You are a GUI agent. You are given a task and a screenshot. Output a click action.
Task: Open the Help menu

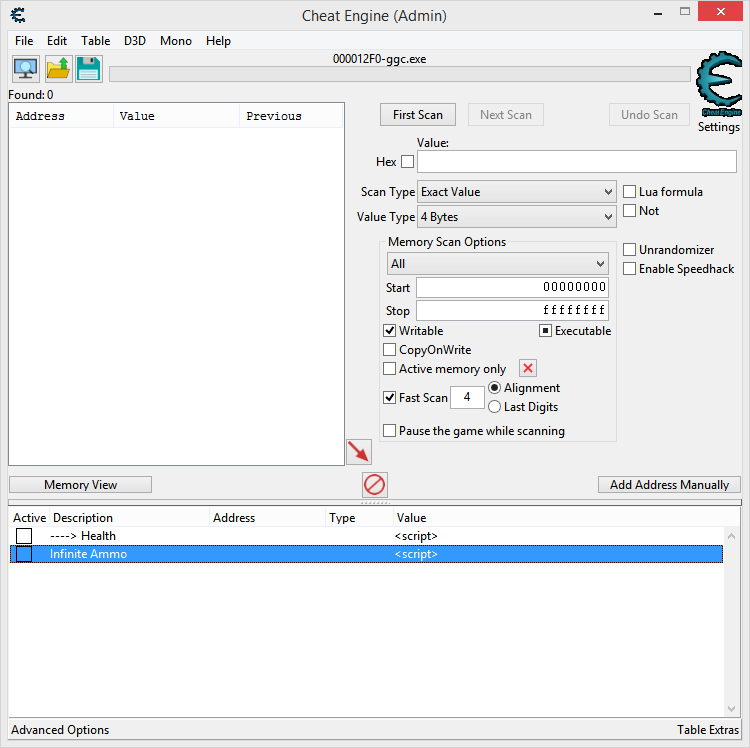click(218, 41)
